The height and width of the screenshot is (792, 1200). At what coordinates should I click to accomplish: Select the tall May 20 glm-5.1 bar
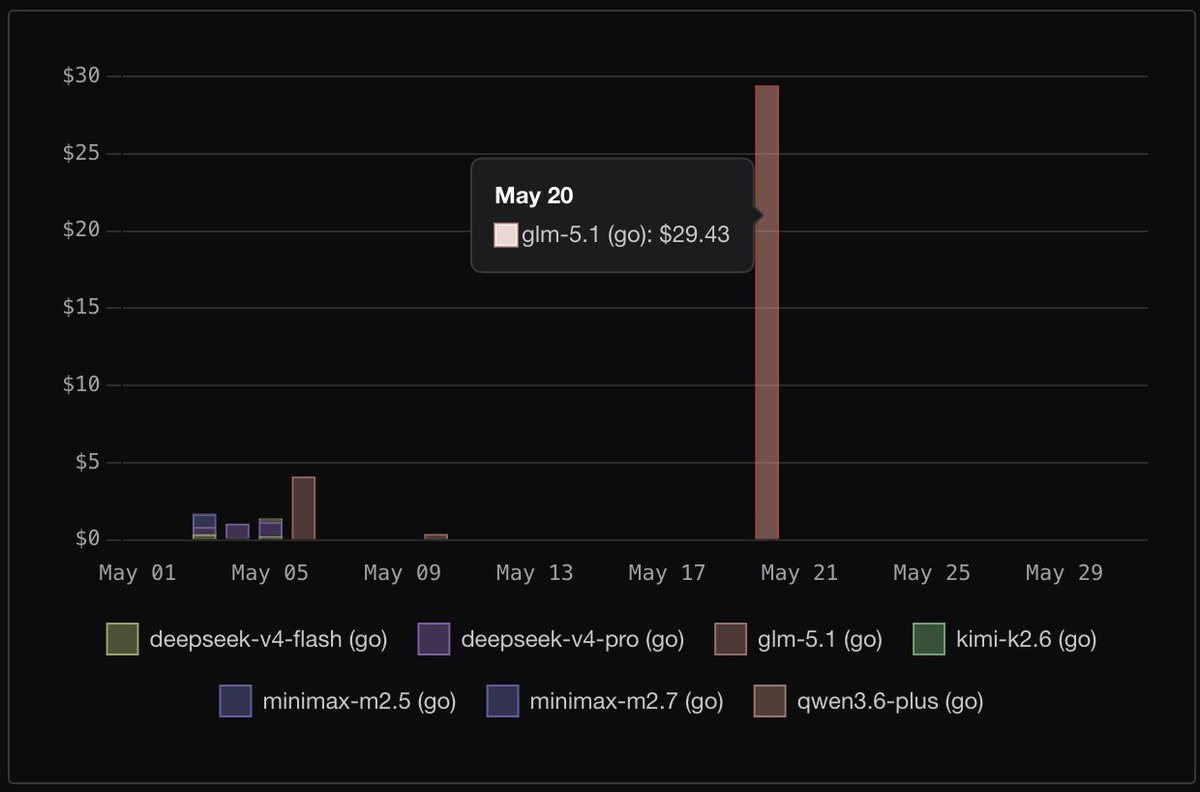[767, 313]
